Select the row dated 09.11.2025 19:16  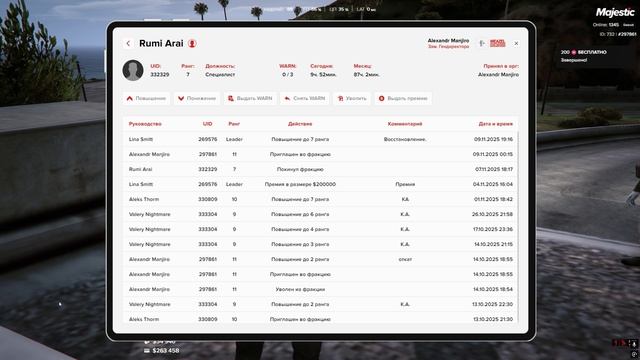point(320,139)
